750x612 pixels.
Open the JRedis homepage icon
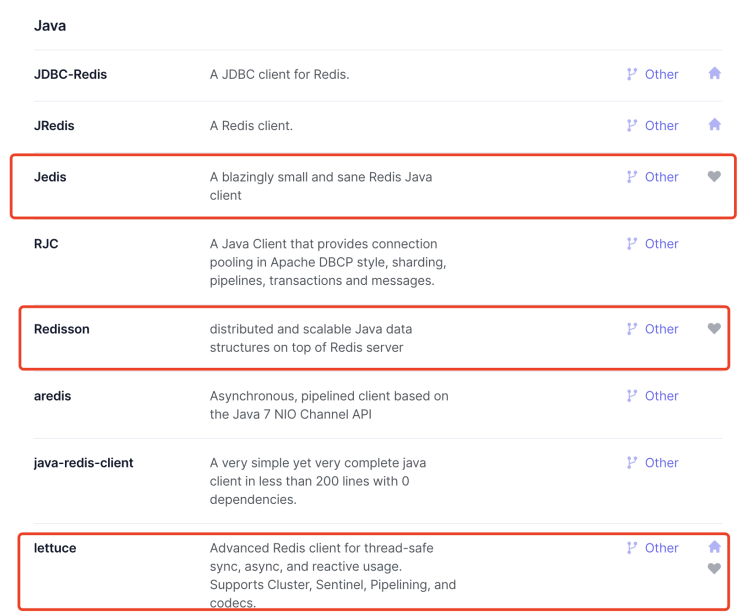click(714, 124)
